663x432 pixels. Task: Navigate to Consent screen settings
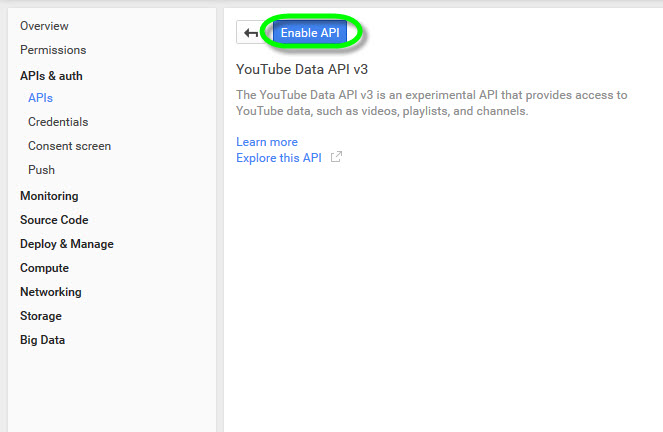coord(69,146)
